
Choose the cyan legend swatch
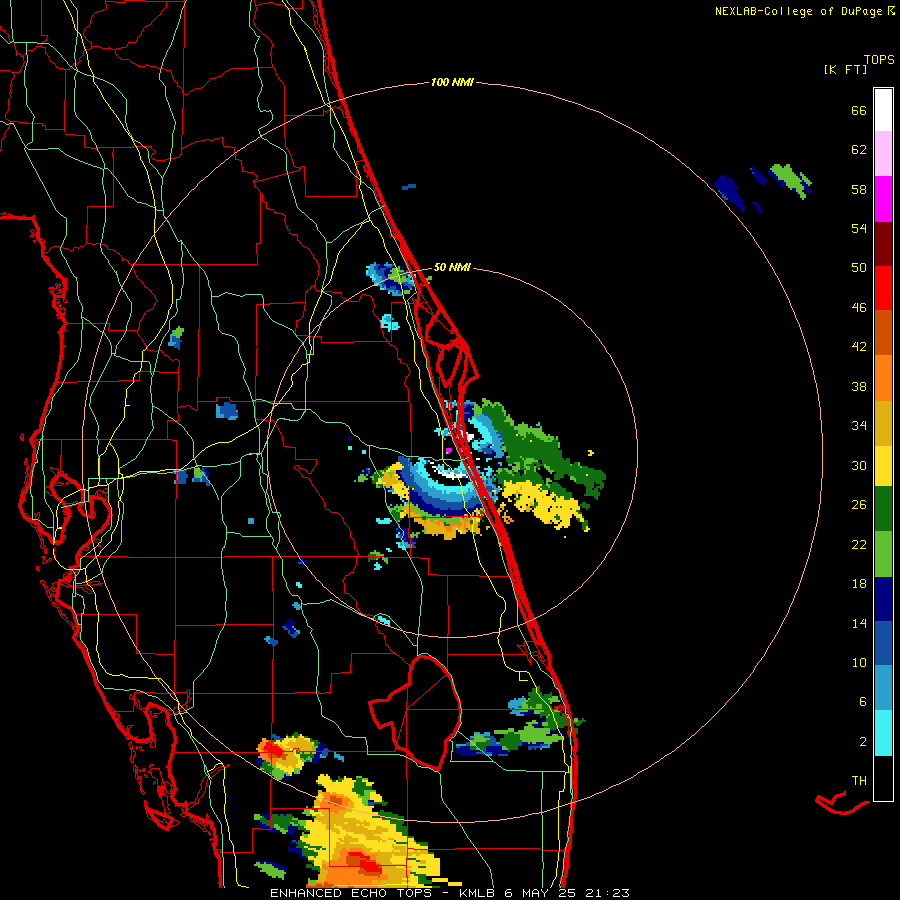click(883, 733)
